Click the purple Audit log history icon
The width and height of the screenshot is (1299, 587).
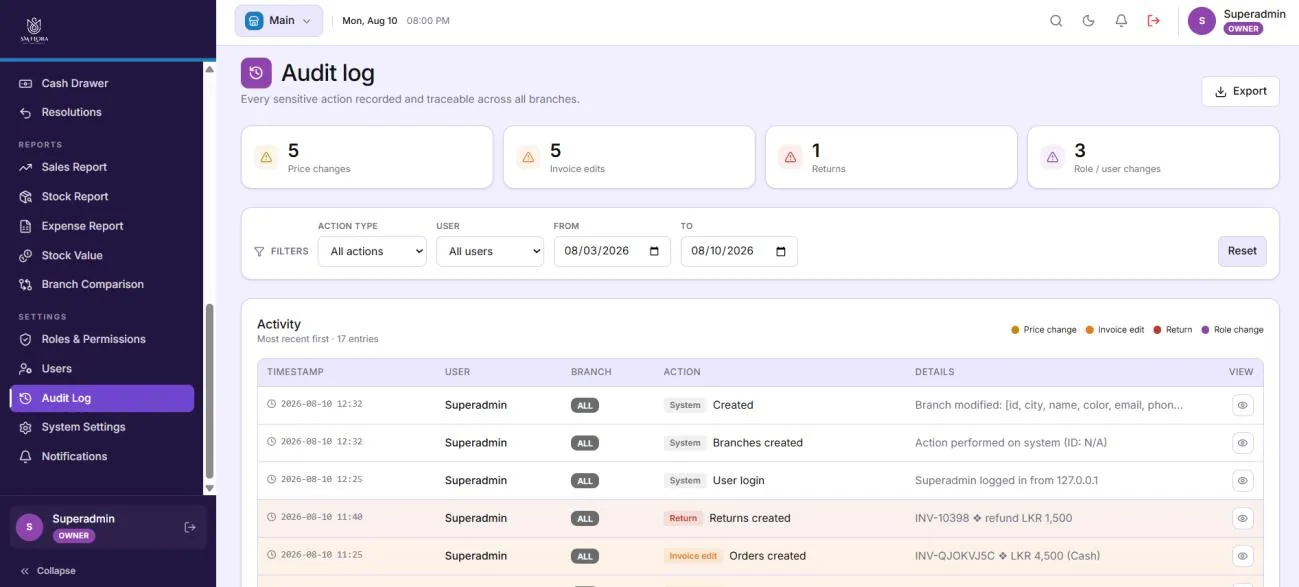(x=257, y=73)
